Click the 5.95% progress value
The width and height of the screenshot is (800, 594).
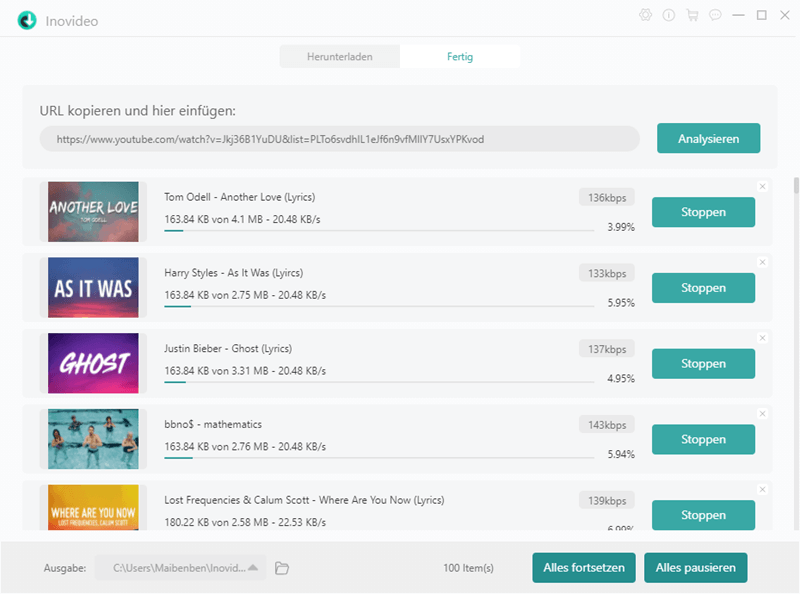coord(621,303)
